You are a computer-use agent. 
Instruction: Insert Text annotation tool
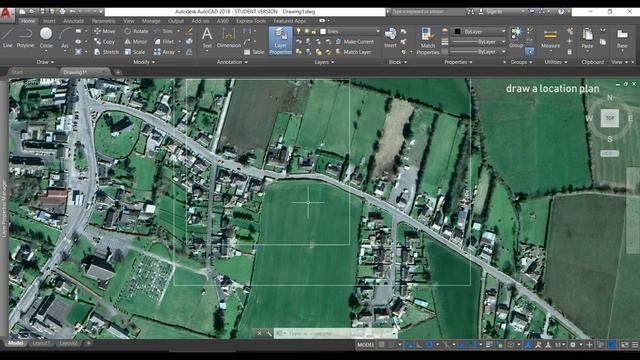point(207,38)
